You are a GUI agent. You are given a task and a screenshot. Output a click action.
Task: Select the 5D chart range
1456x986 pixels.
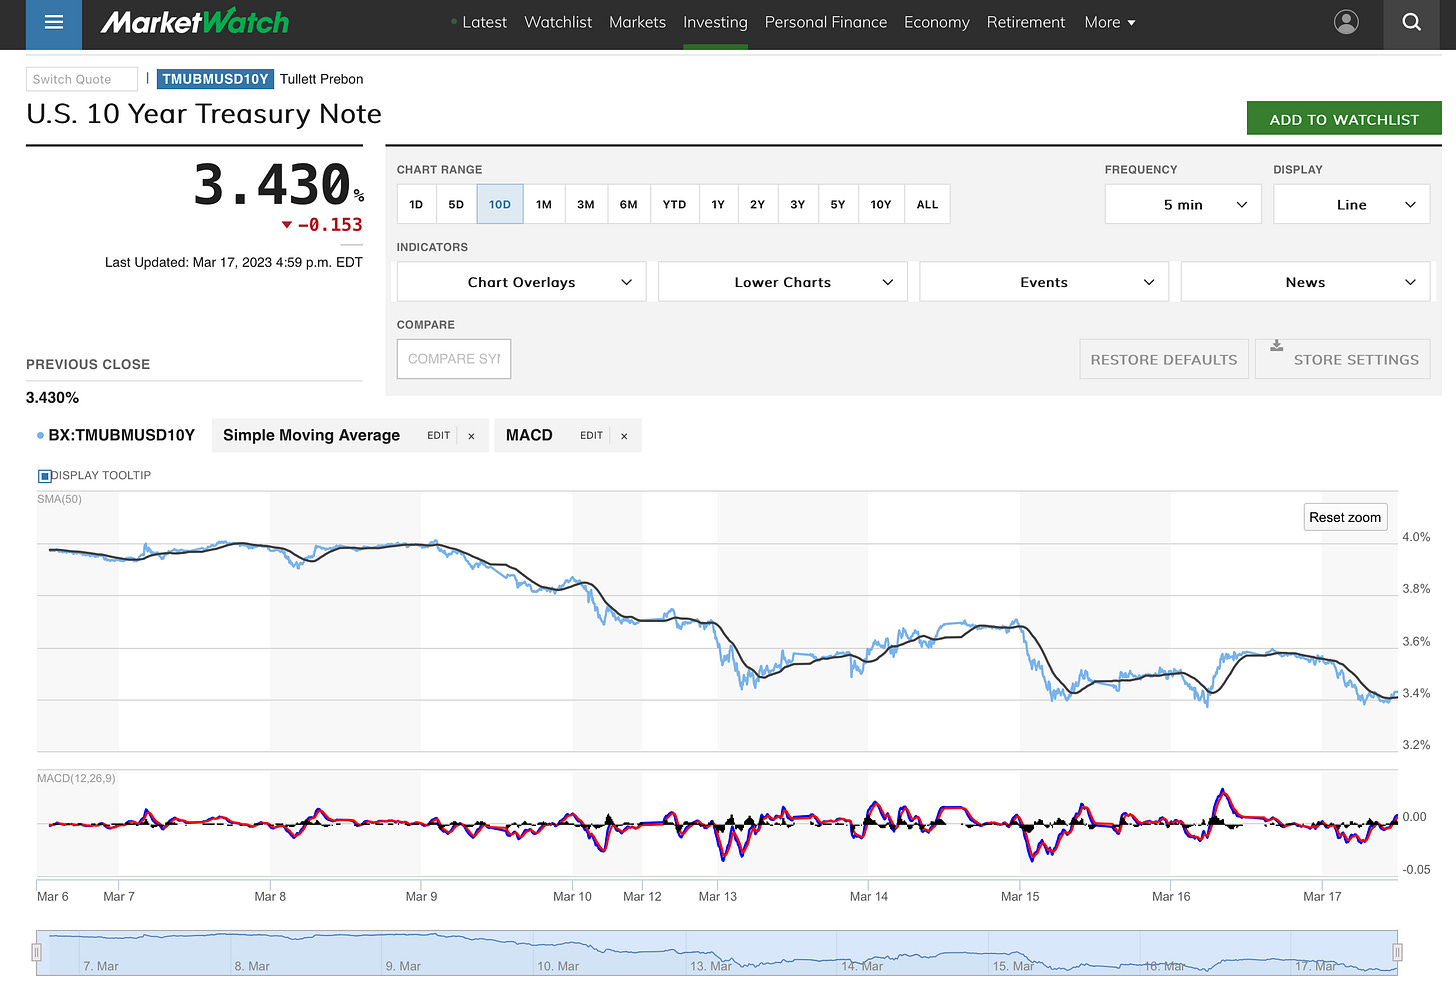[x=456, y=204]
